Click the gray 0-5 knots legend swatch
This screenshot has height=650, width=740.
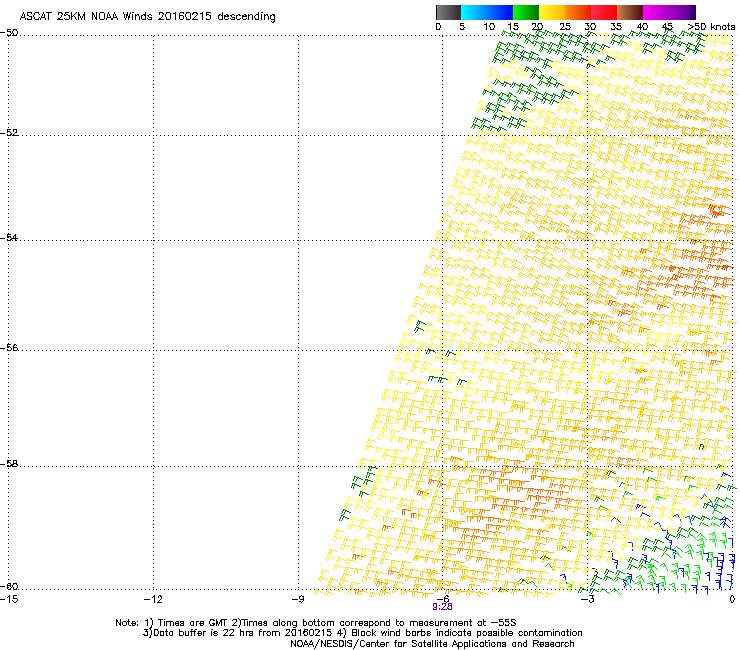tap(448, 12)
